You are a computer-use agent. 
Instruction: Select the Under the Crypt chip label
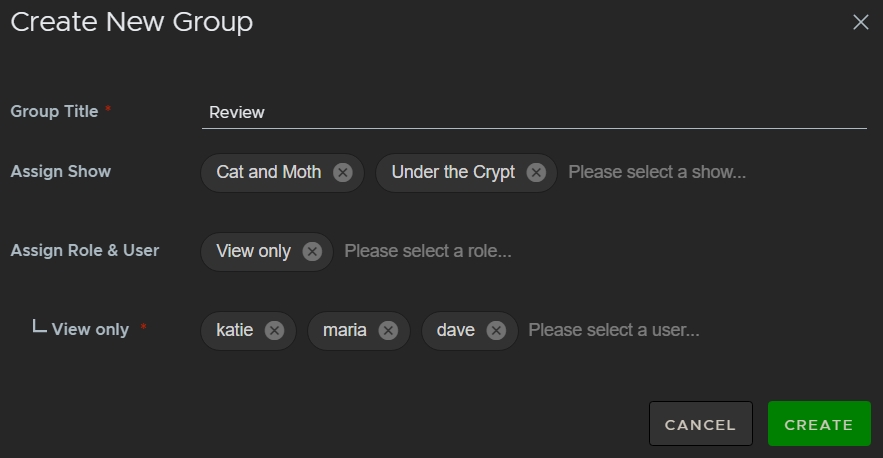click(x=453, y=172)
